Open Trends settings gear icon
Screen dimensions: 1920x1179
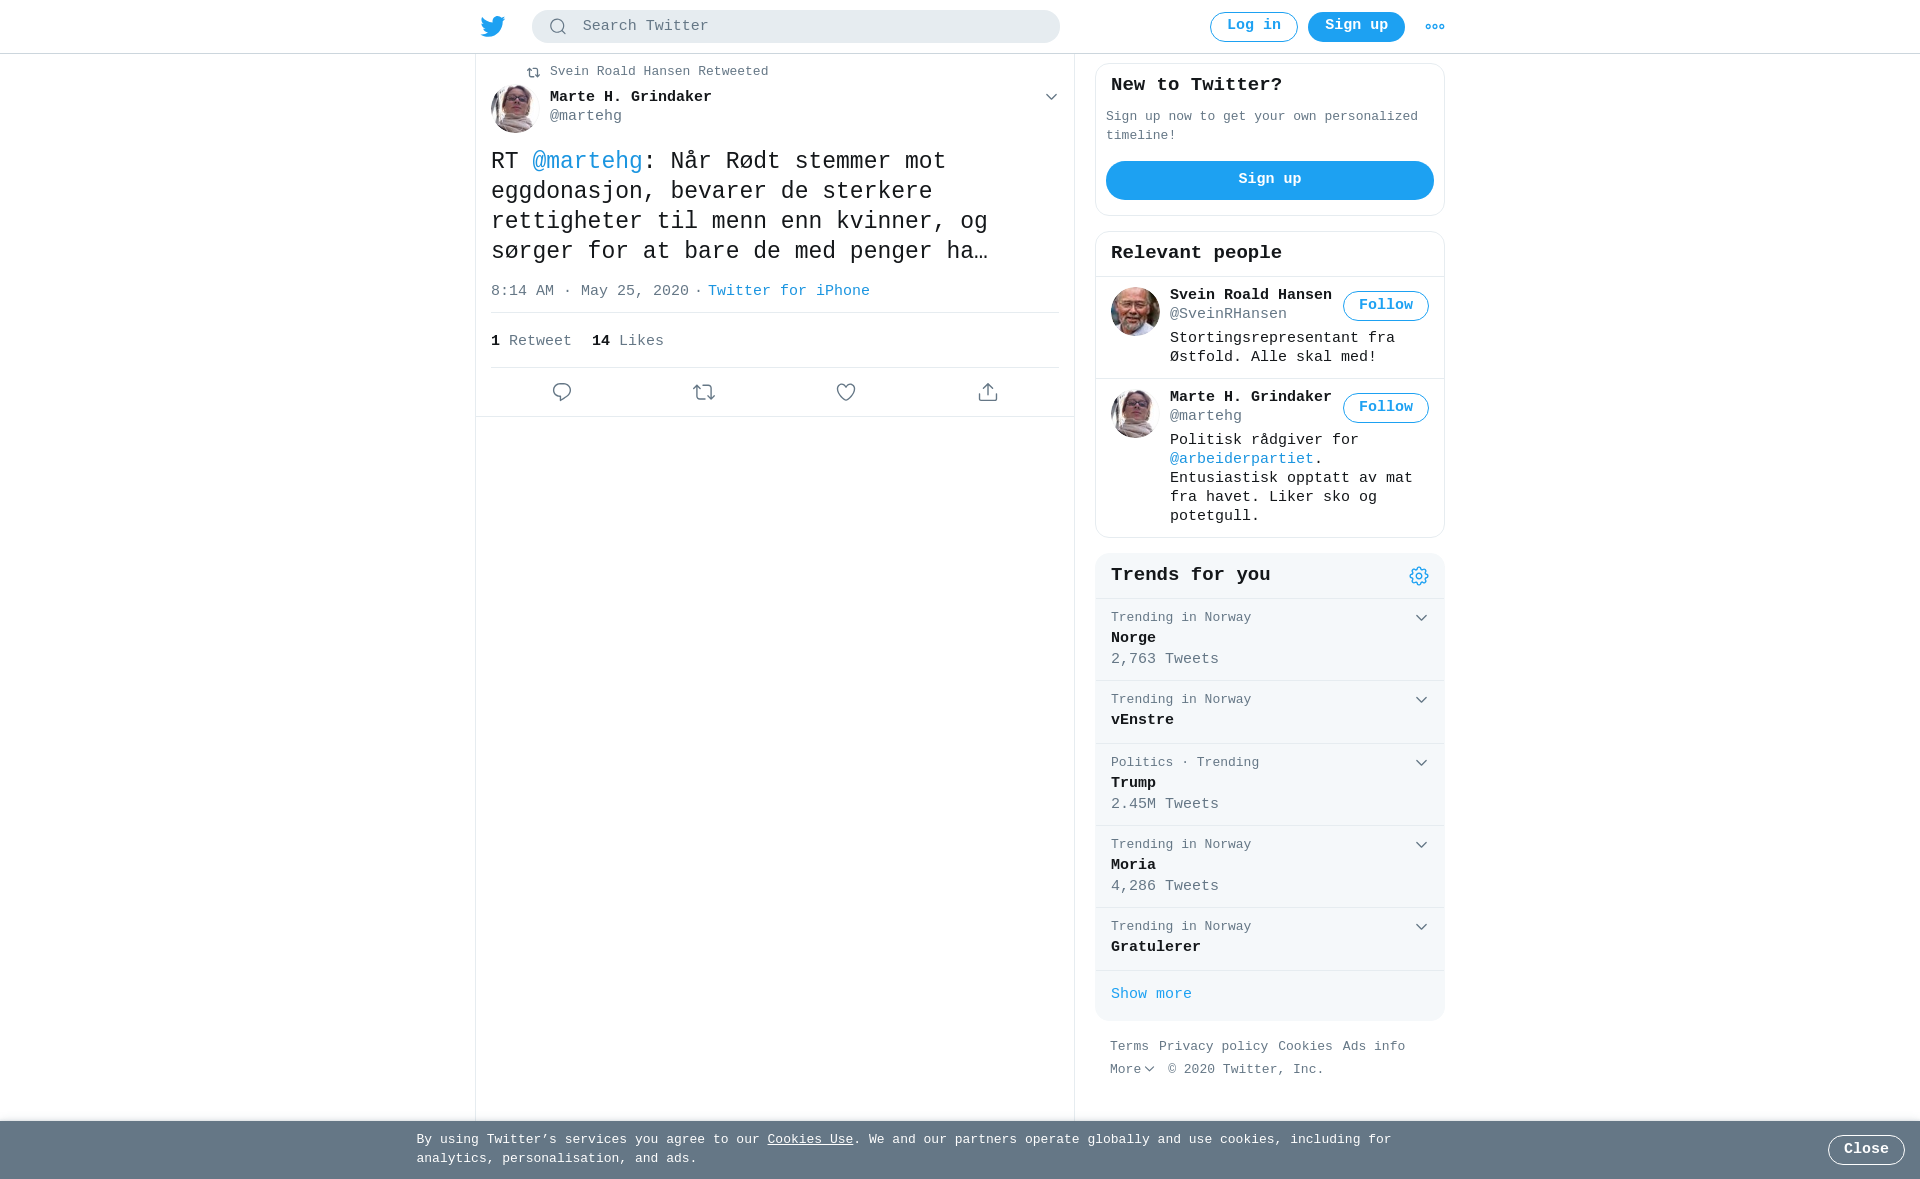click(x=1419, y=576)
